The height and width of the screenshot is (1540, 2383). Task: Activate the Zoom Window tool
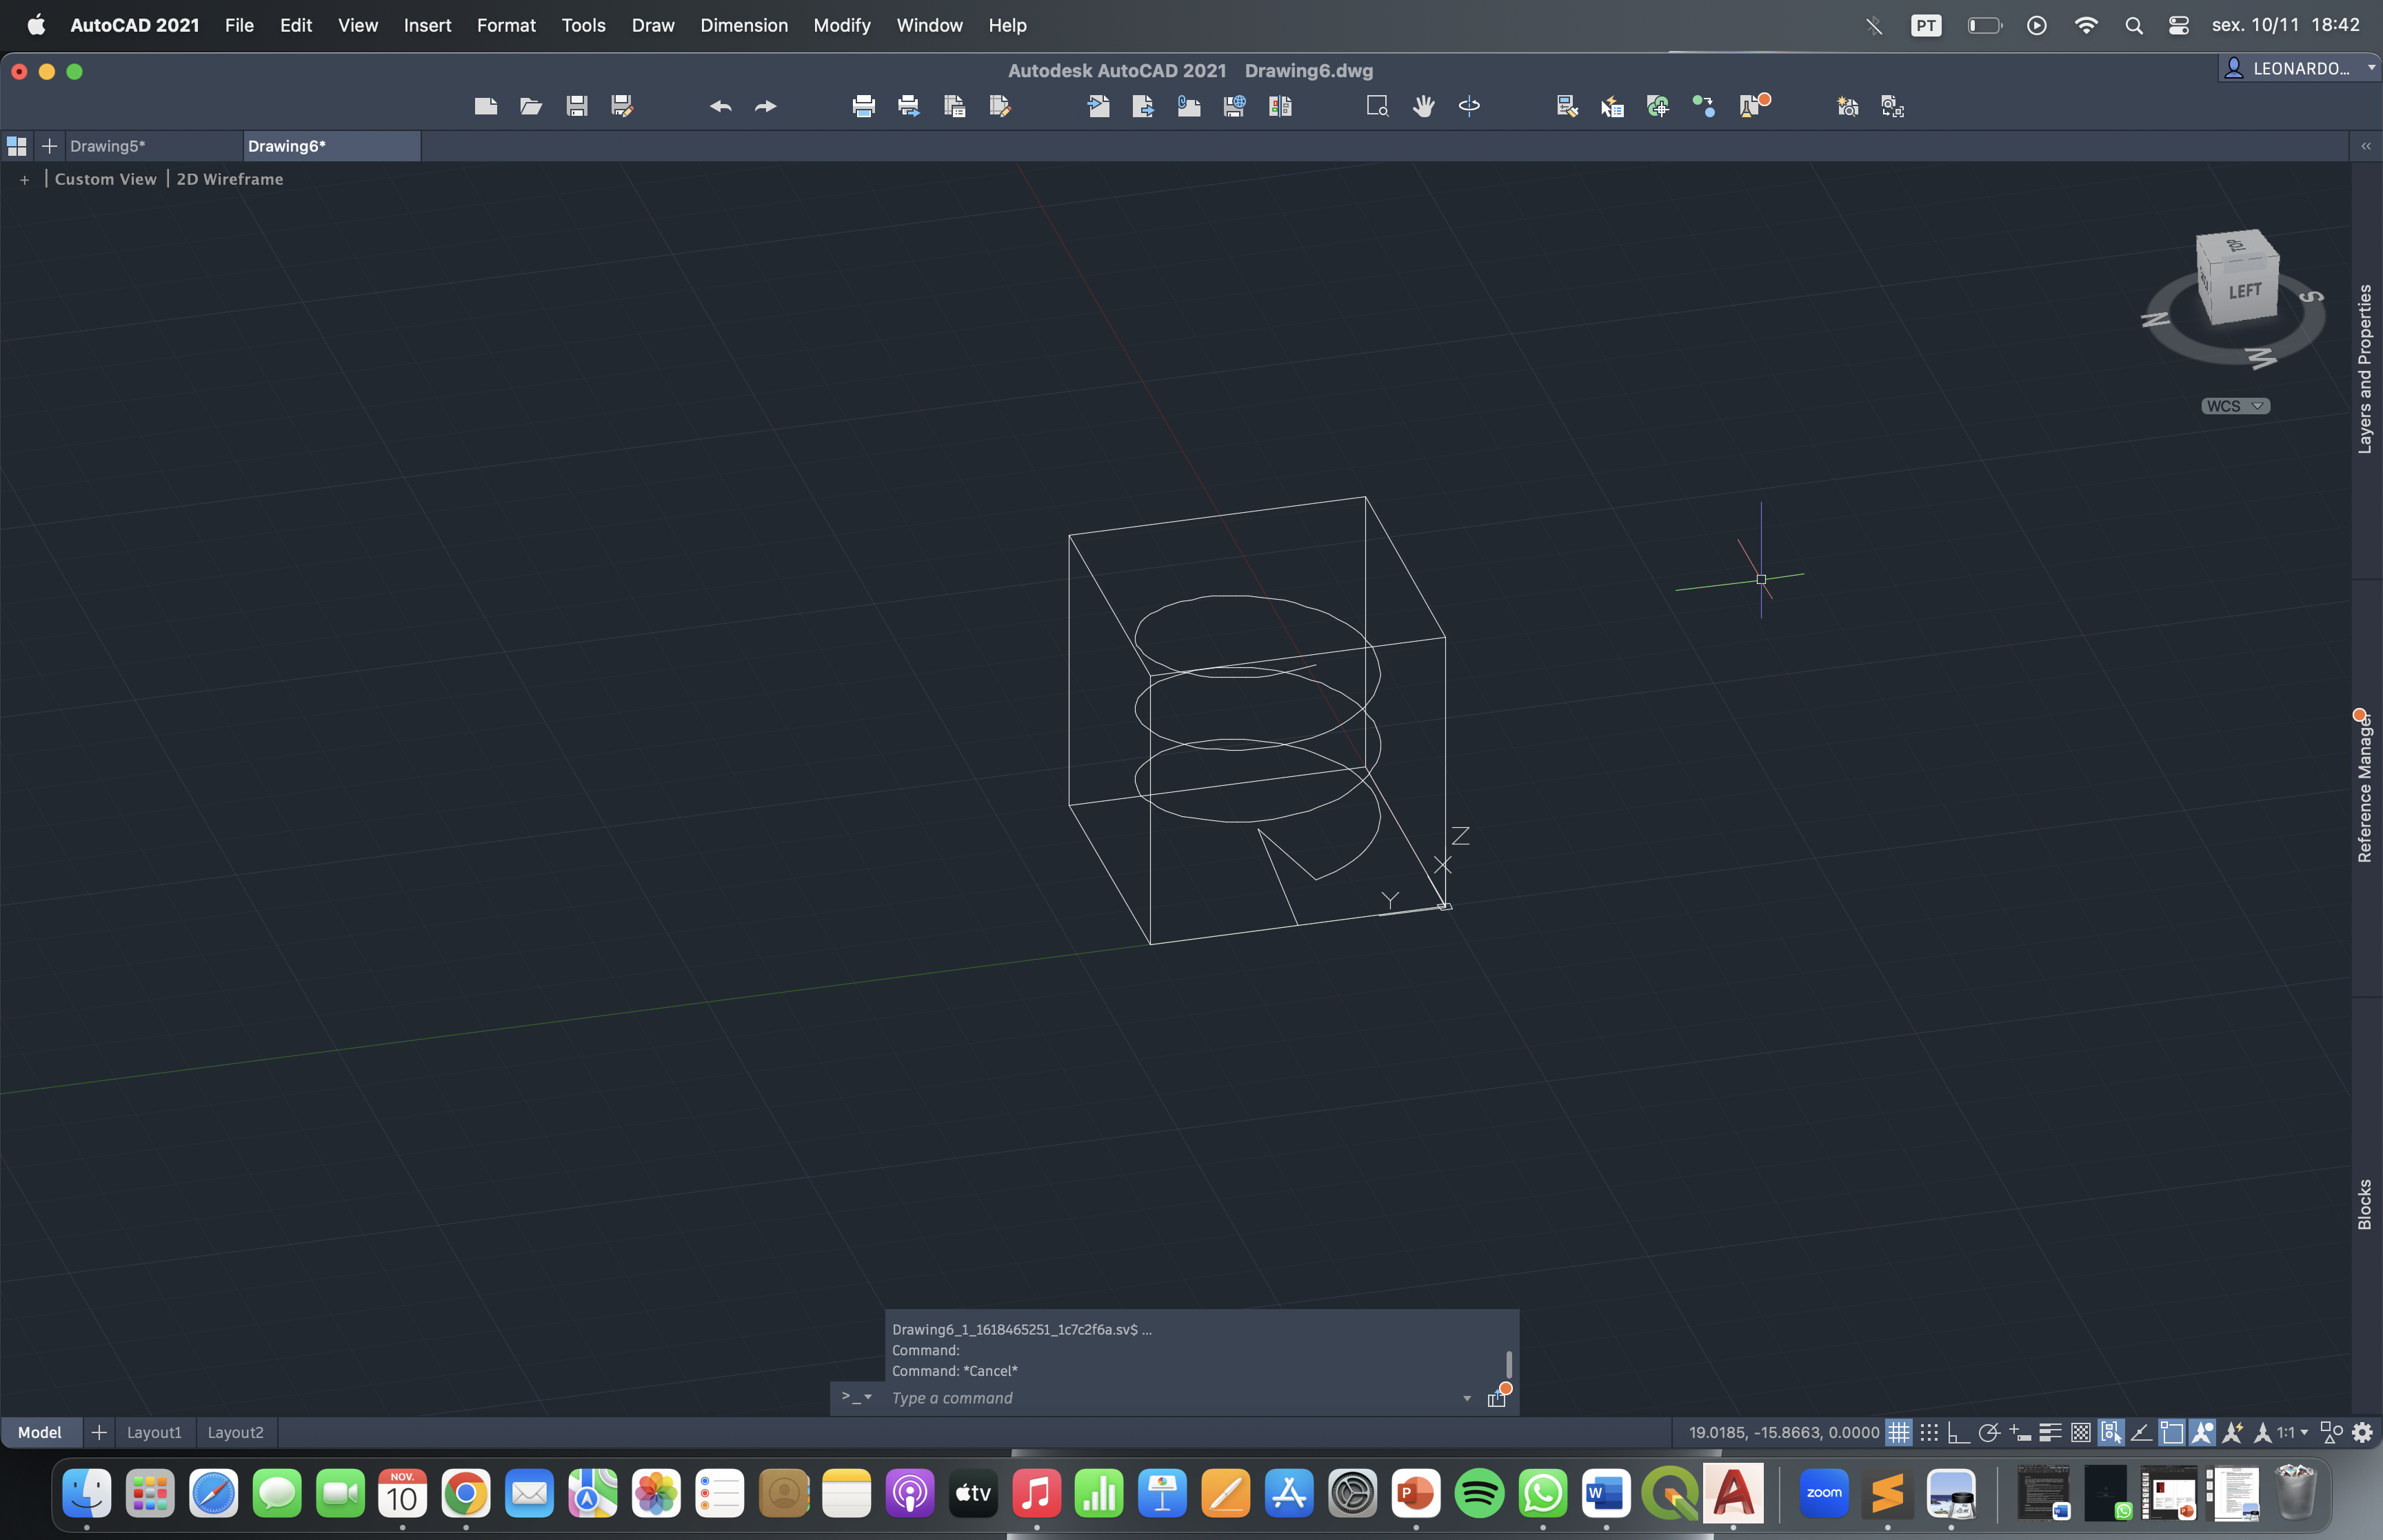click(1377, 106)
